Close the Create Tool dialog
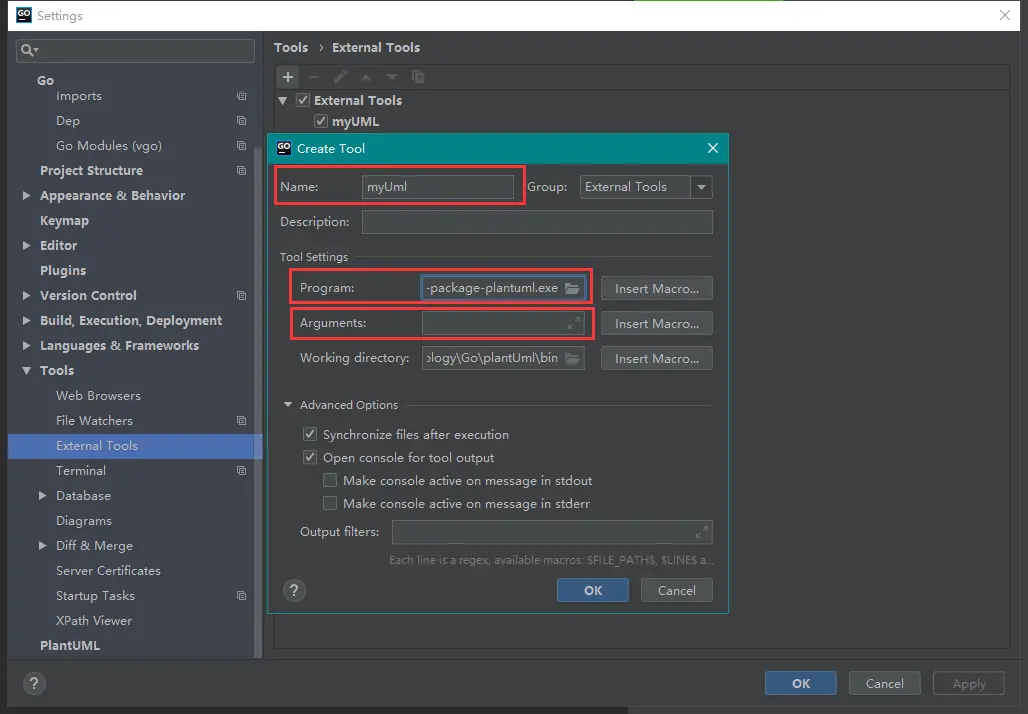 click(713, 148)
